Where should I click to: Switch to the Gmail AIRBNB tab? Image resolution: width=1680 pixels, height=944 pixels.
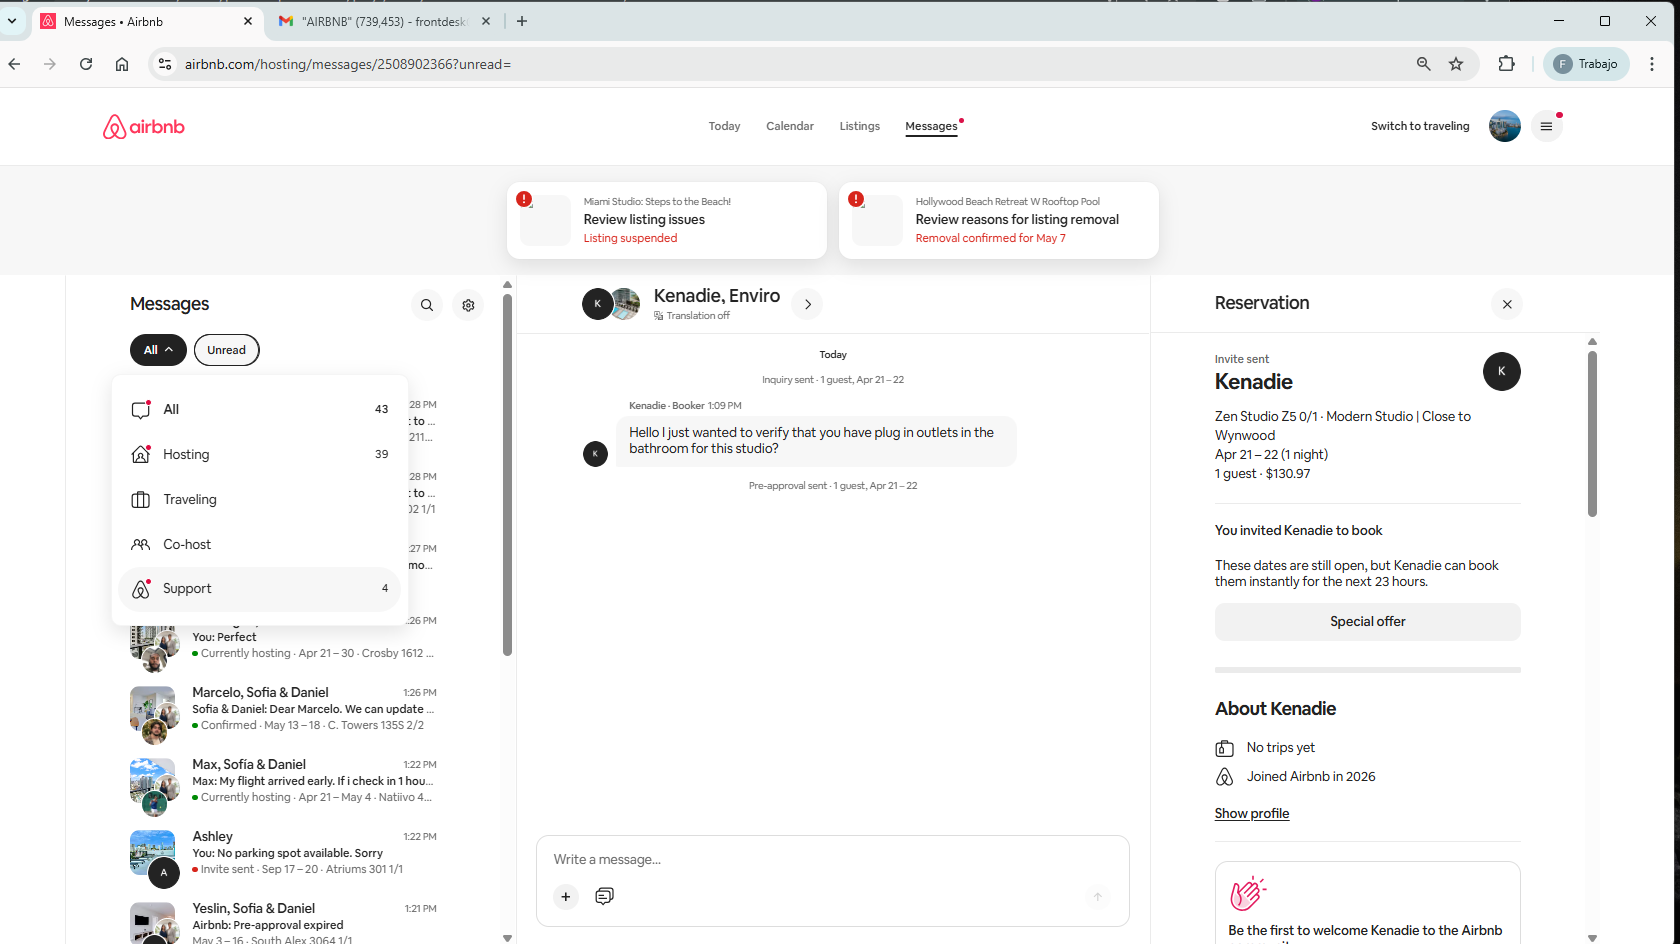pos(385,21)
